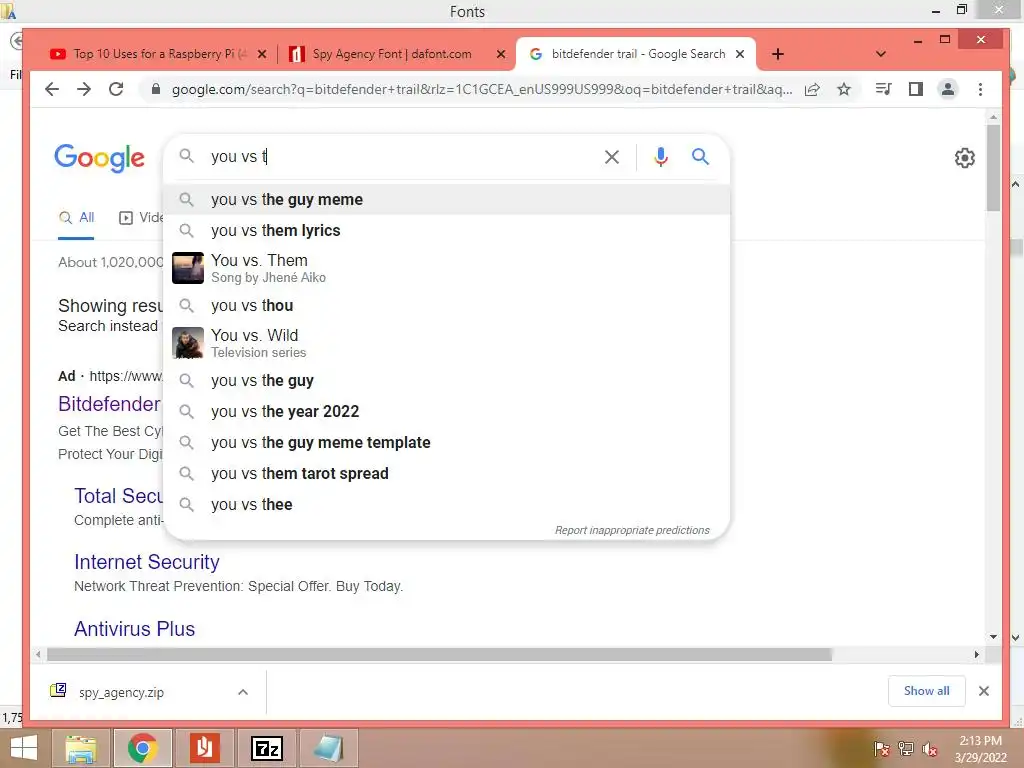Open the Internet Security ad link

coord(147,562)
